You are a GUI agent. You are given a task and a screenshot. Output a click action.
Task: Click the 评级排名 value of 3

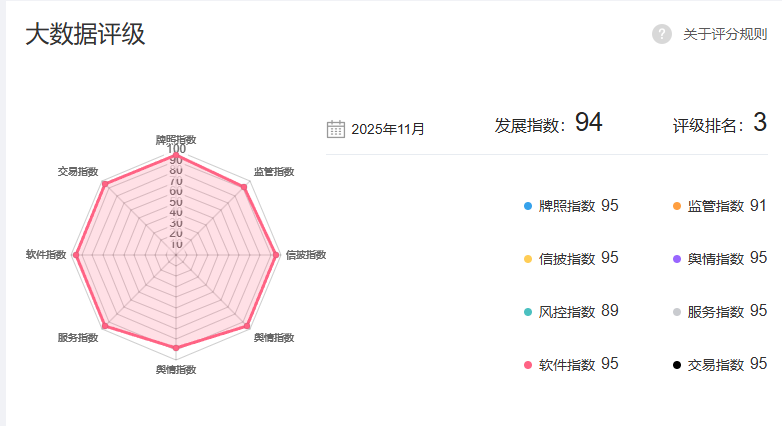[x=759, y=123]
